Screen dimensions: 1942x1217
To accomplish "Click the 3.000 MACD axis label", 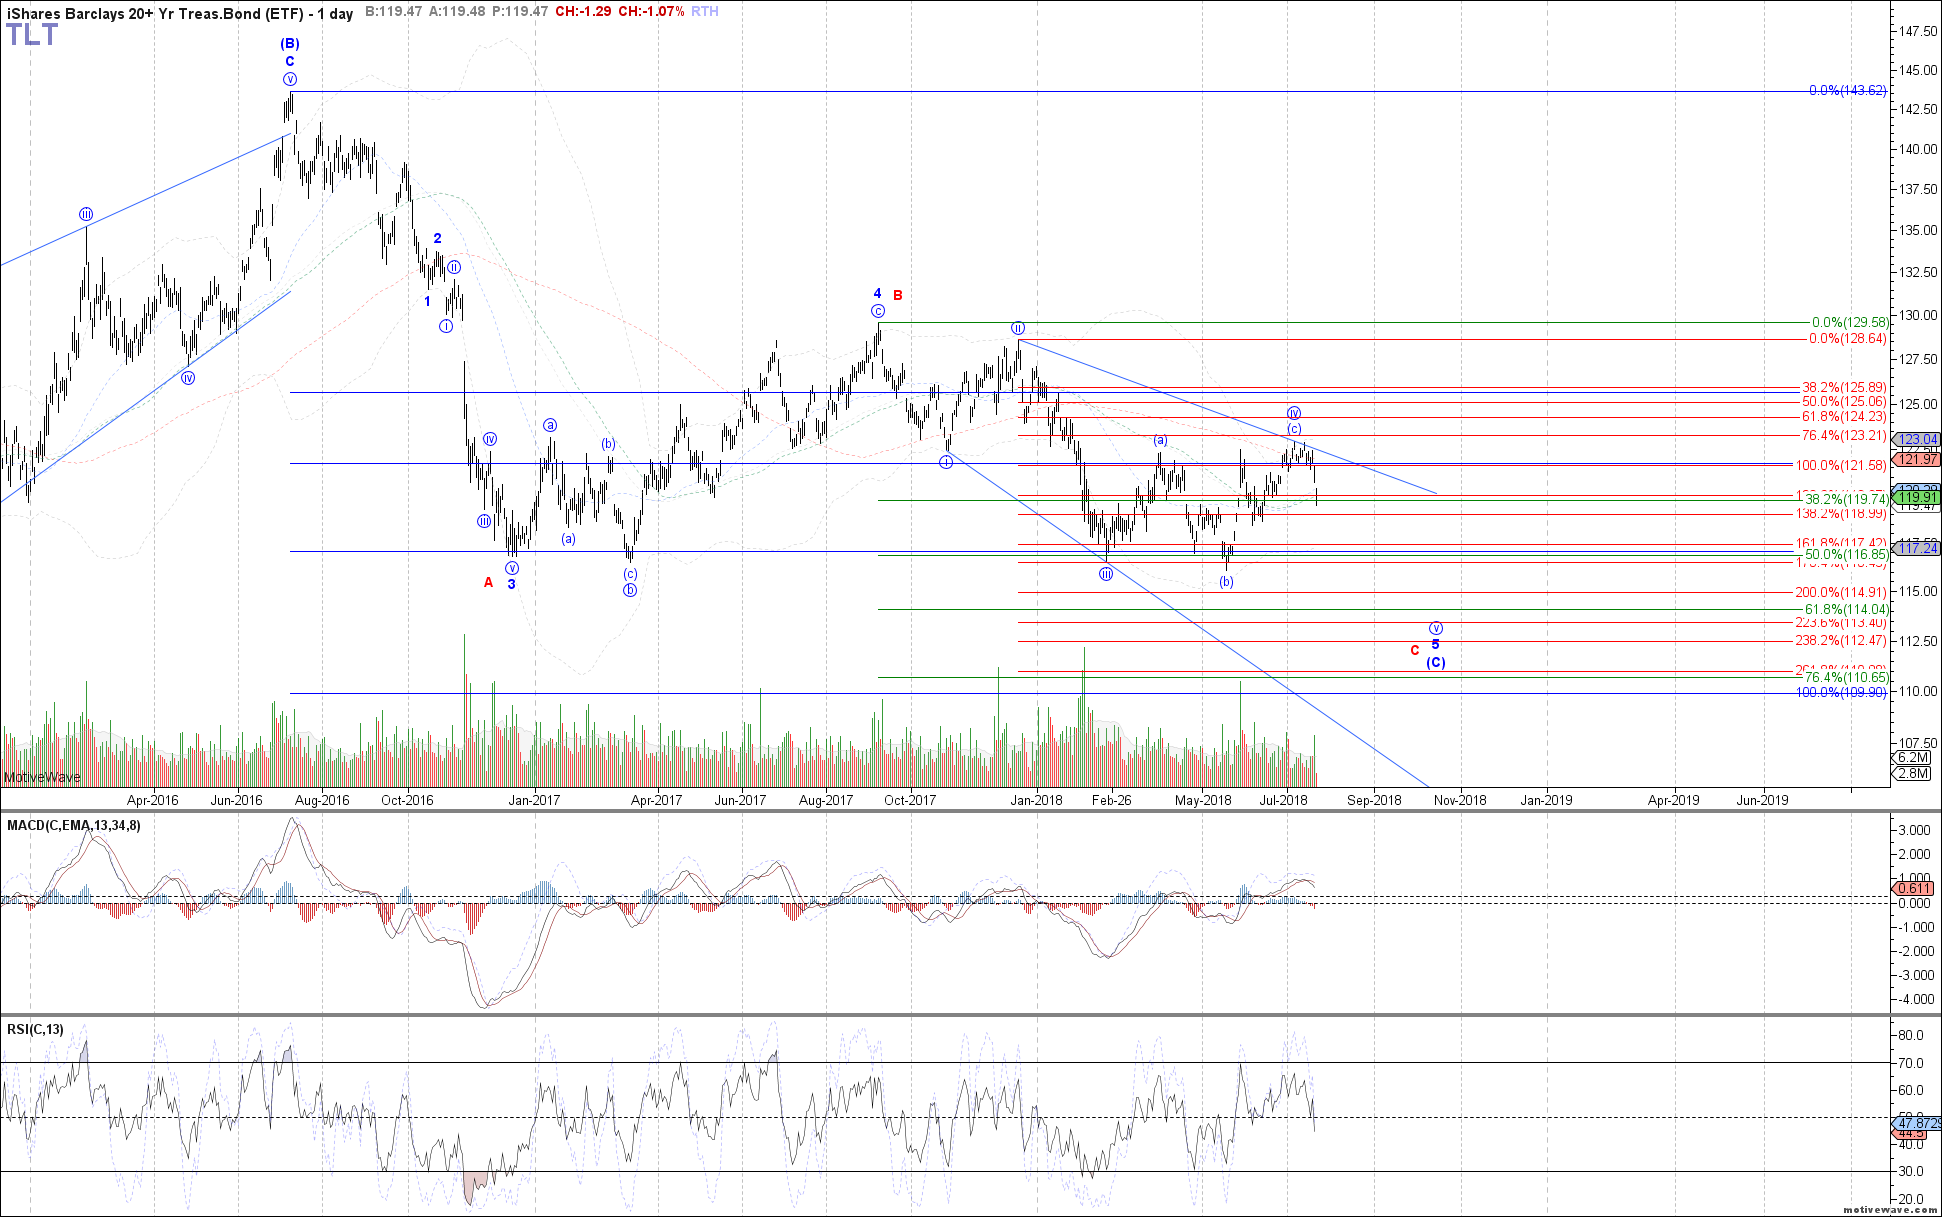I will pyautogui.click(x=1914, y=831).
